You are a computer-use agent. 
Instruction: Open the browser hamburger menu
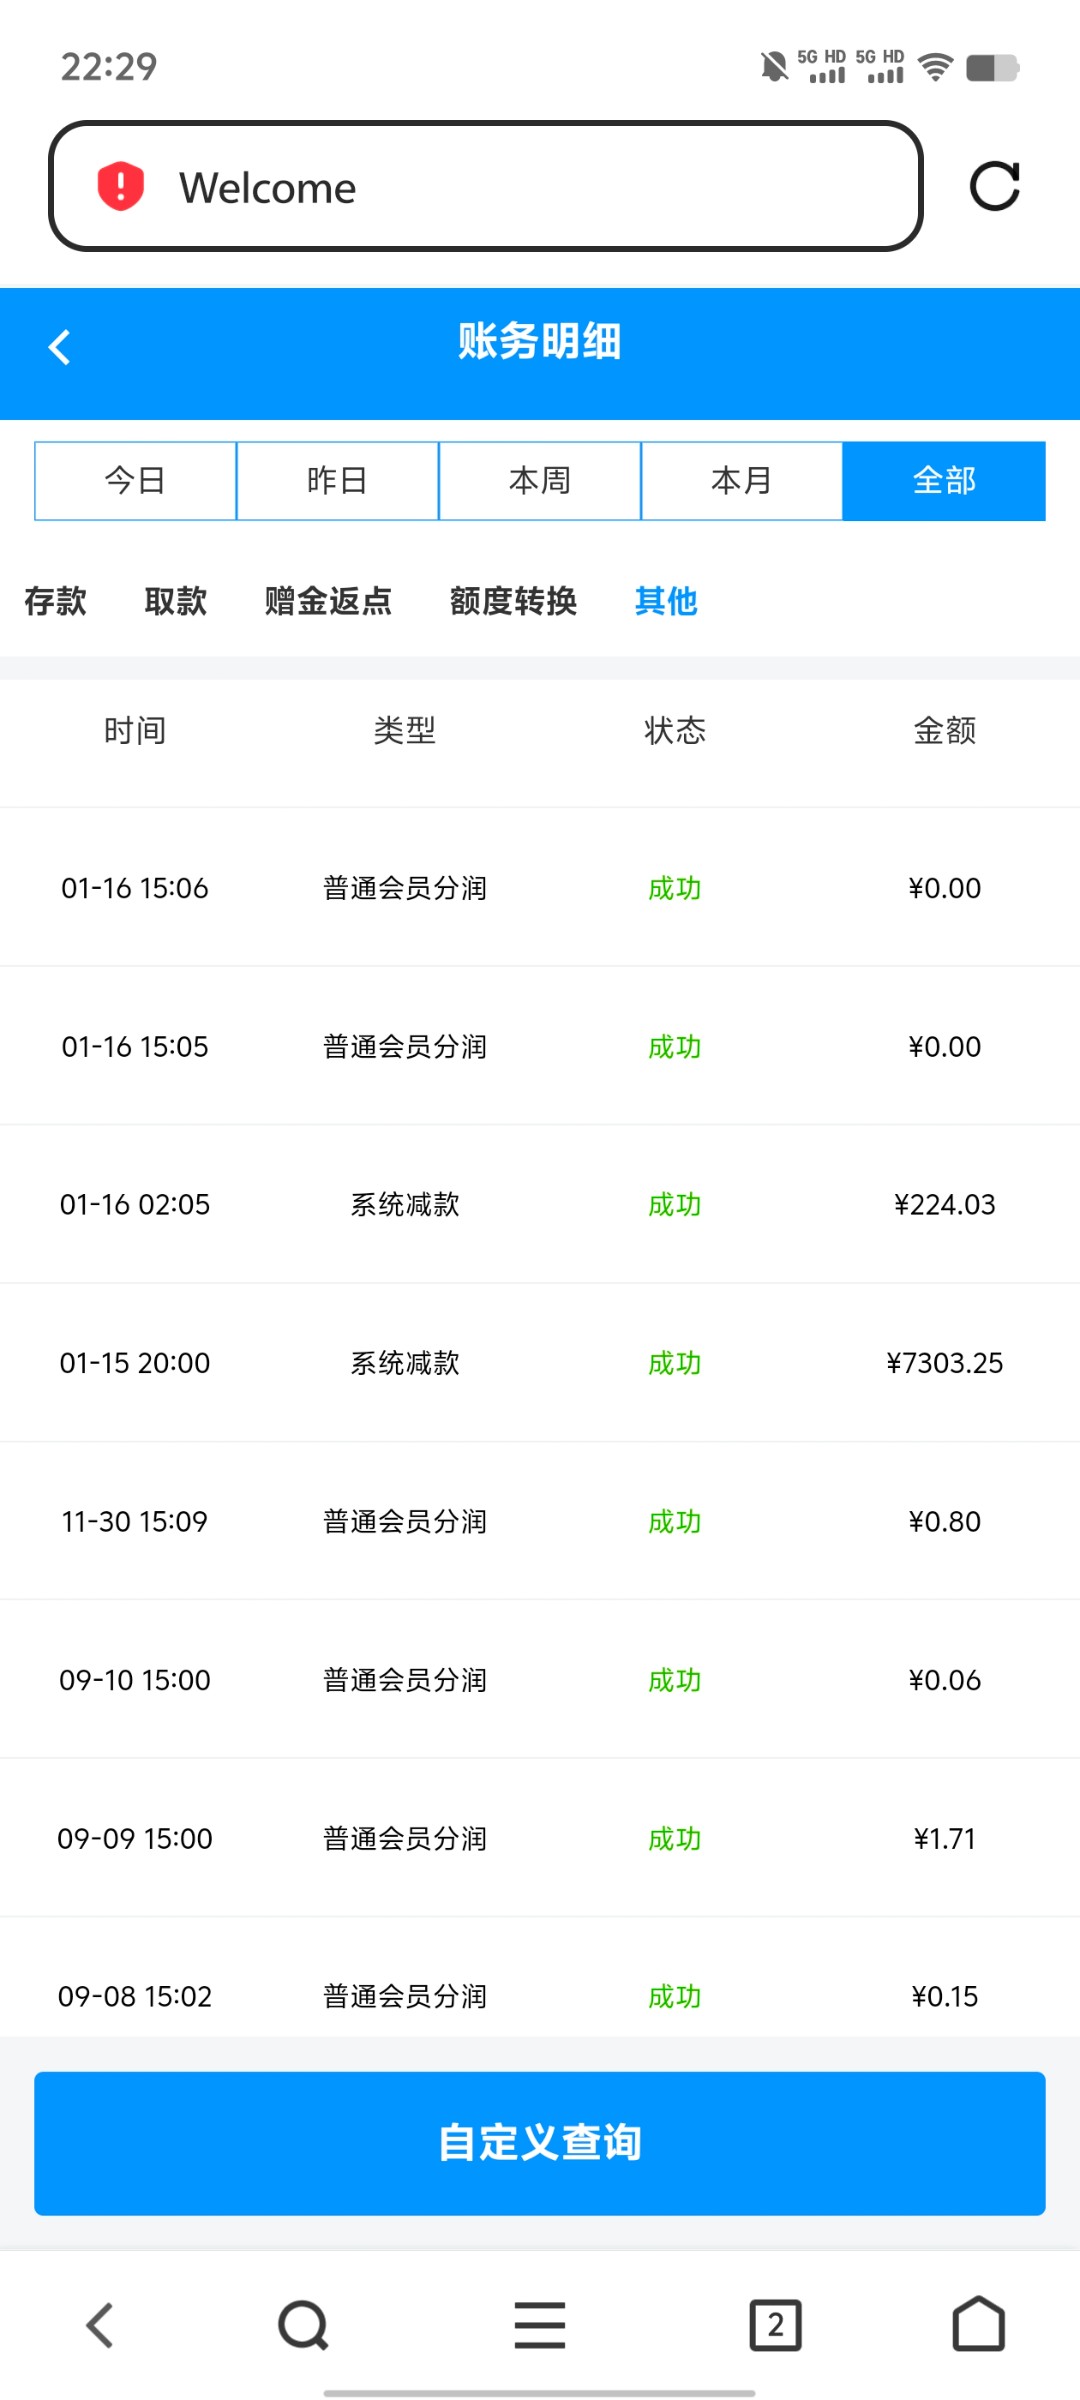point(540,2325)
